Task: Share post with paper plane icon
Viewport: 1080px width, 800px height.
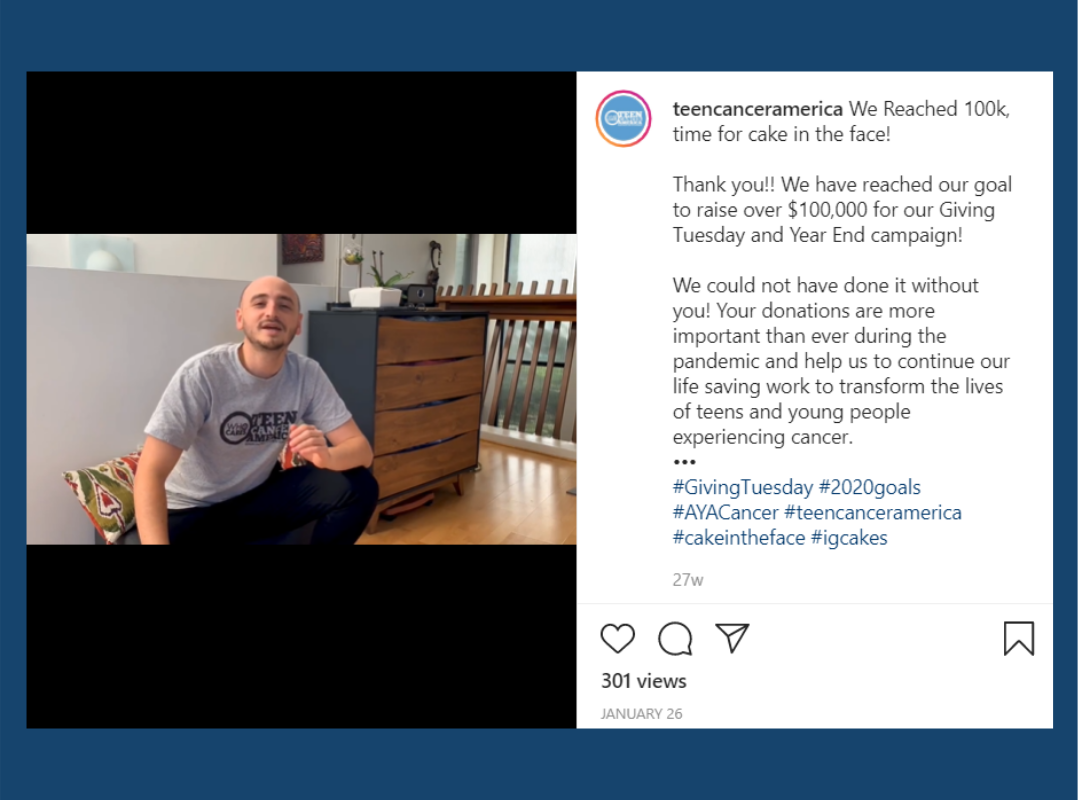Action: pos(731,638)
